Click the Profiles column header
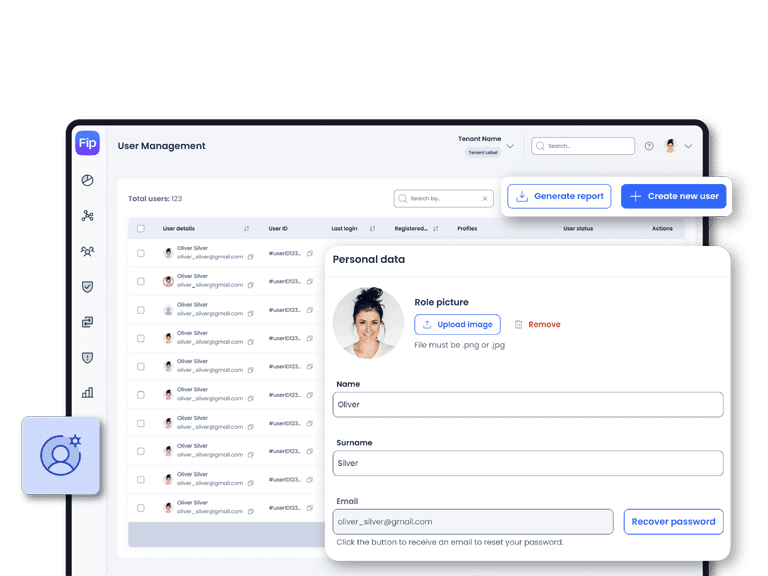Screen dimensions: 768x576 tap(467, 229)
